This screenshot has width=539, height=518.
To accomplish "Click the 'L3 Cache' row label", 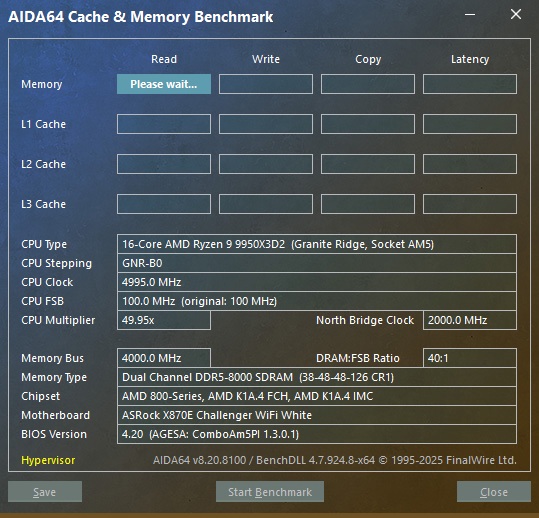I will pos(43,204).
